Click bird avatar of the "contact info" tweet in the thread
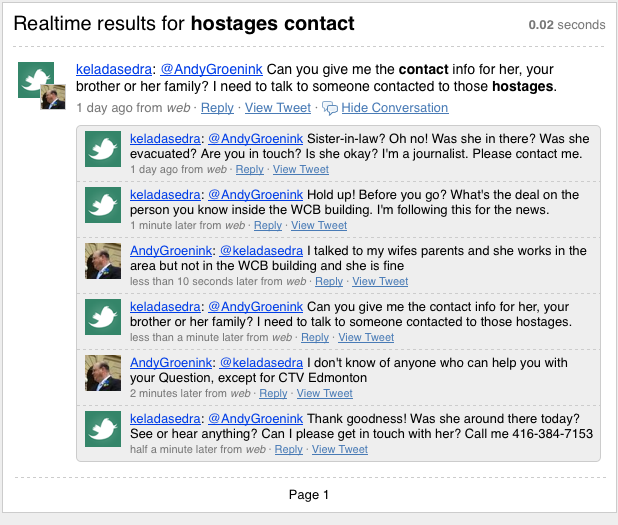This screenshot has width=618, height=525. [103, 317]
